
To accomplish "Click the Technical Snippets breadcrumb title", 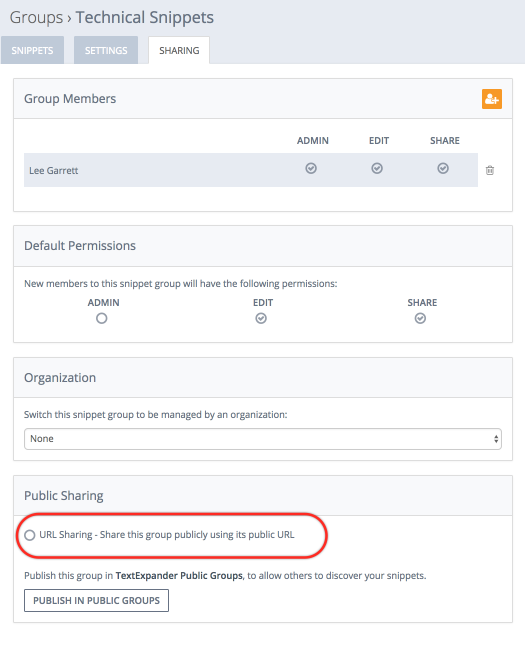I will pyautogui.click(x=144, y=18).
